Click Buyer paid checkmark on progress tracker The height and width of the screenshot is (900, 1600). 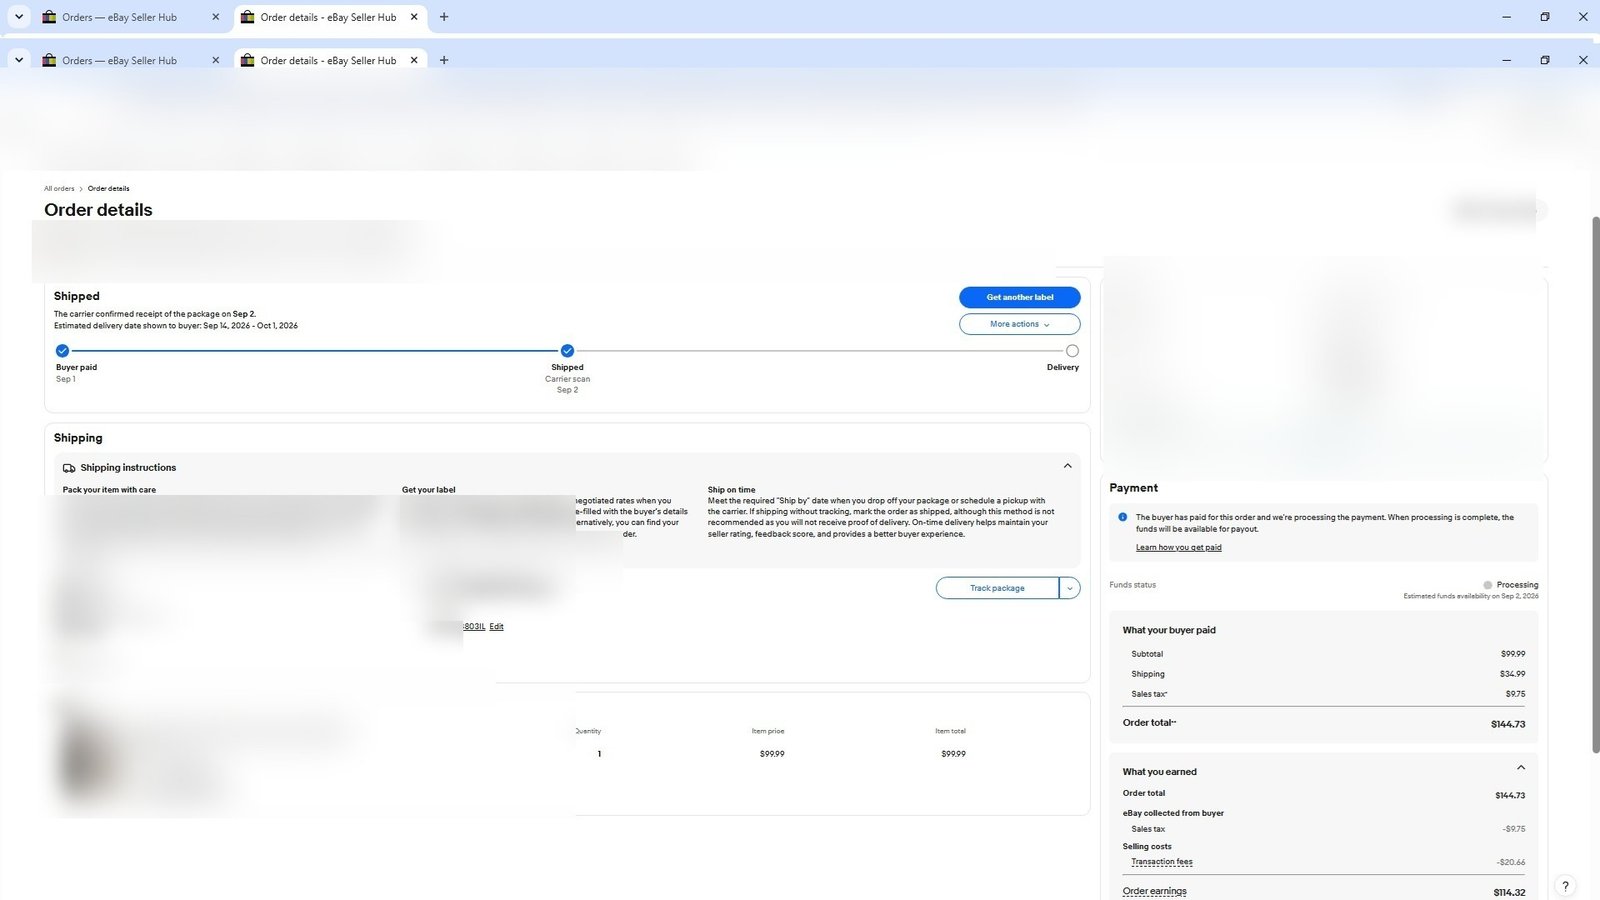(x=62, y=351)
